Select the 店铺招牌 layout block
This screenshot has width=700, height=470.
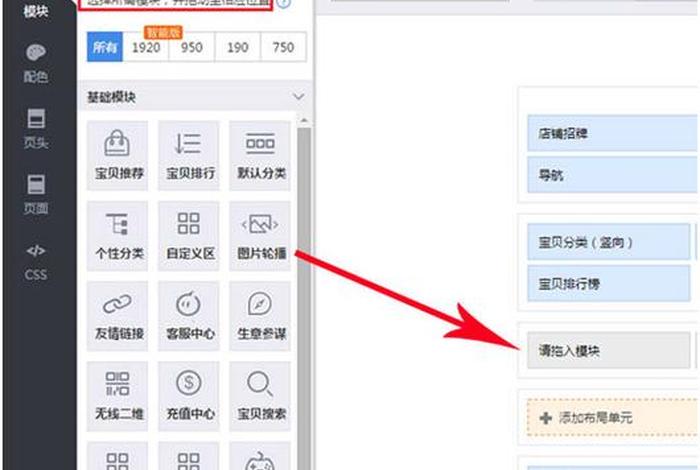tap(612, 133)
